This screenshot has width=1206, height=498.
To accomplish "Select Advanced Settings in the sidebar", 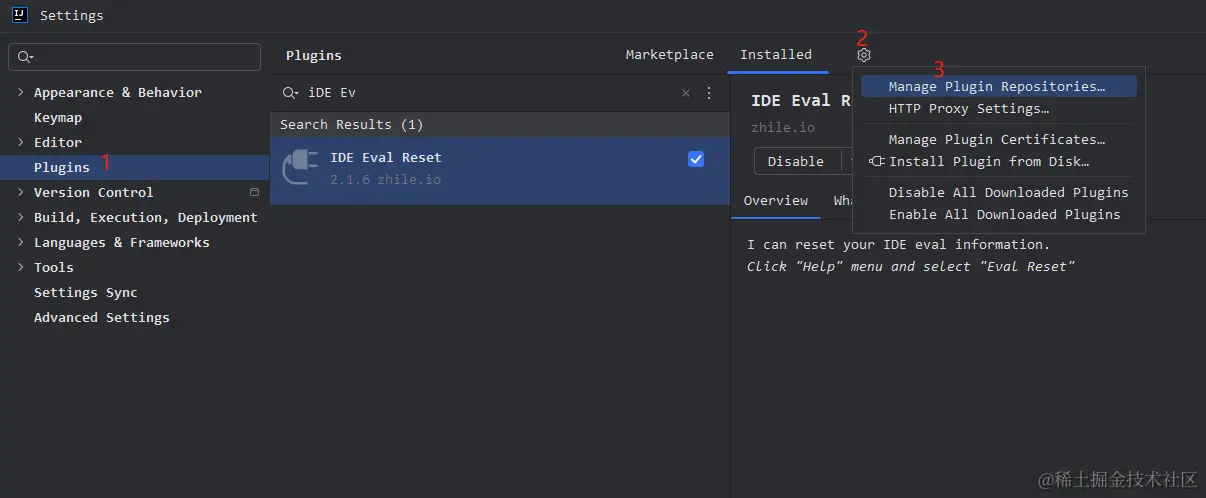I will point(101,317).
